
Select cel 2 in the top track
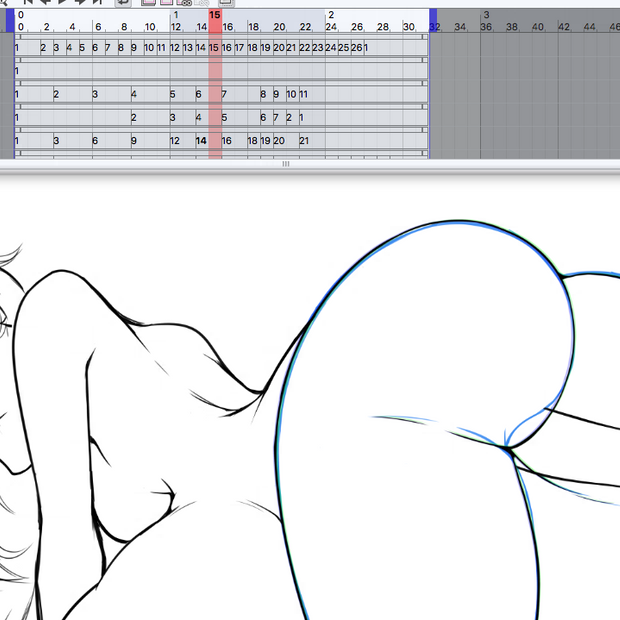point(43,48)
